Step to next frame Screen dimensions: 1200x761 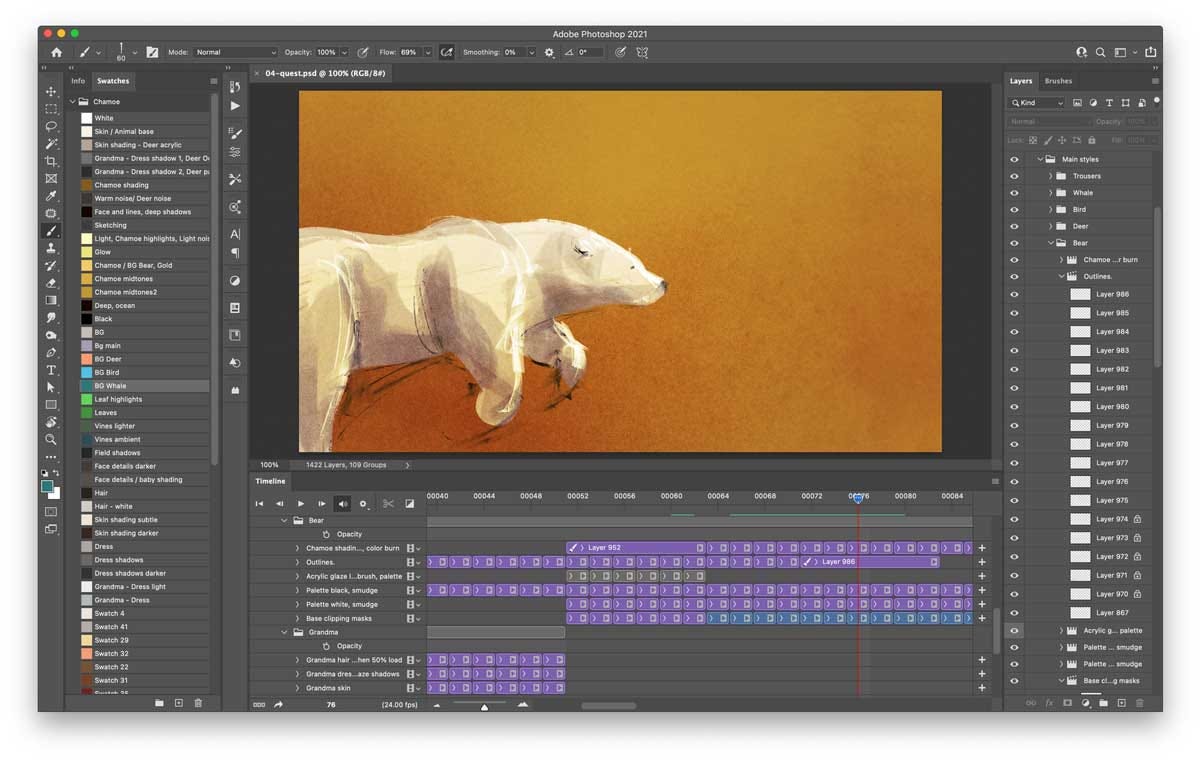tap(321, 504)
